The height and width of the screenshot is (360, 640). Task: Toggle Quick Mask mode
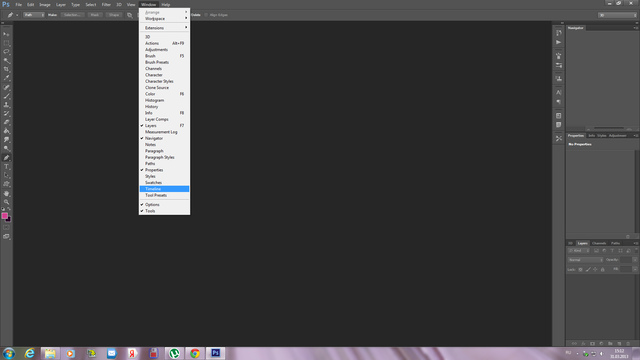point(6,228)
